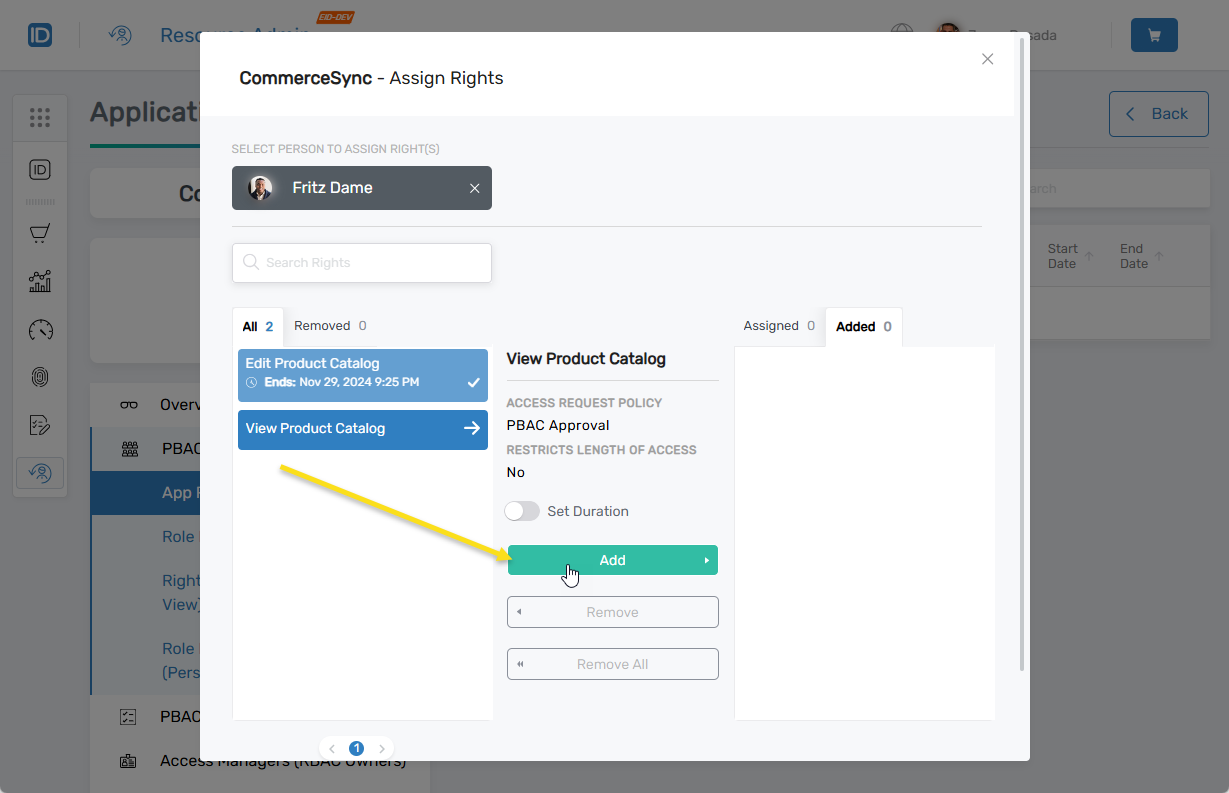Close the Assign Rights dialog
The height and width of the screenshot is (793, 1229).
pyautogui.click(x=987, y=59)
